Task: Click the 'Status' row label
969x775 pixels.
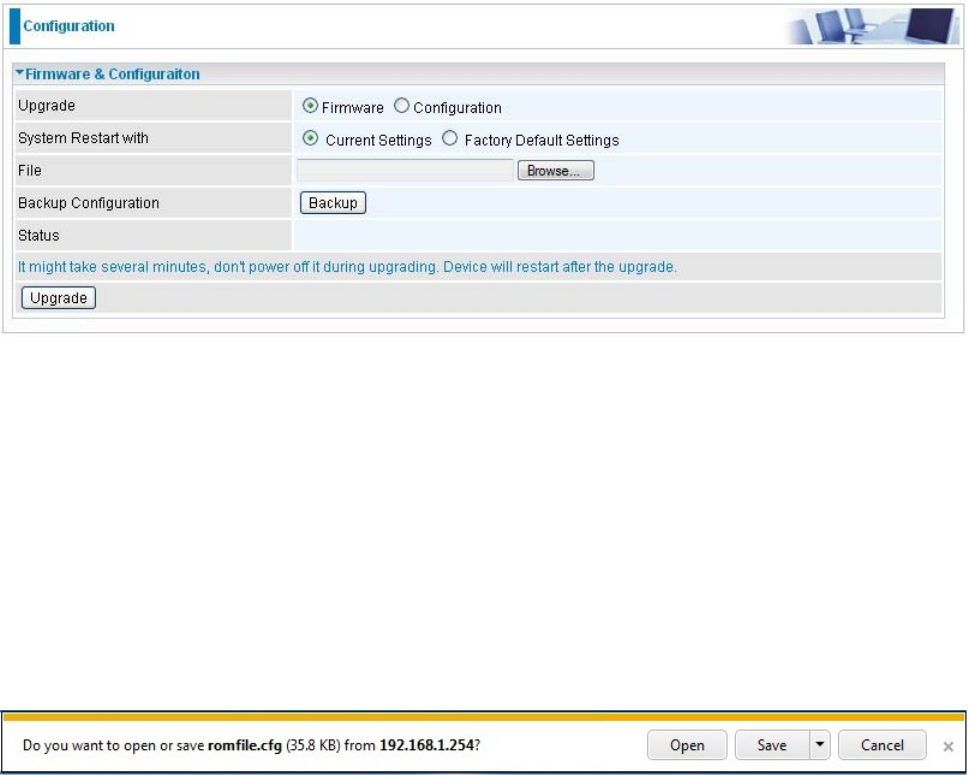Action: tap(38, 235)
